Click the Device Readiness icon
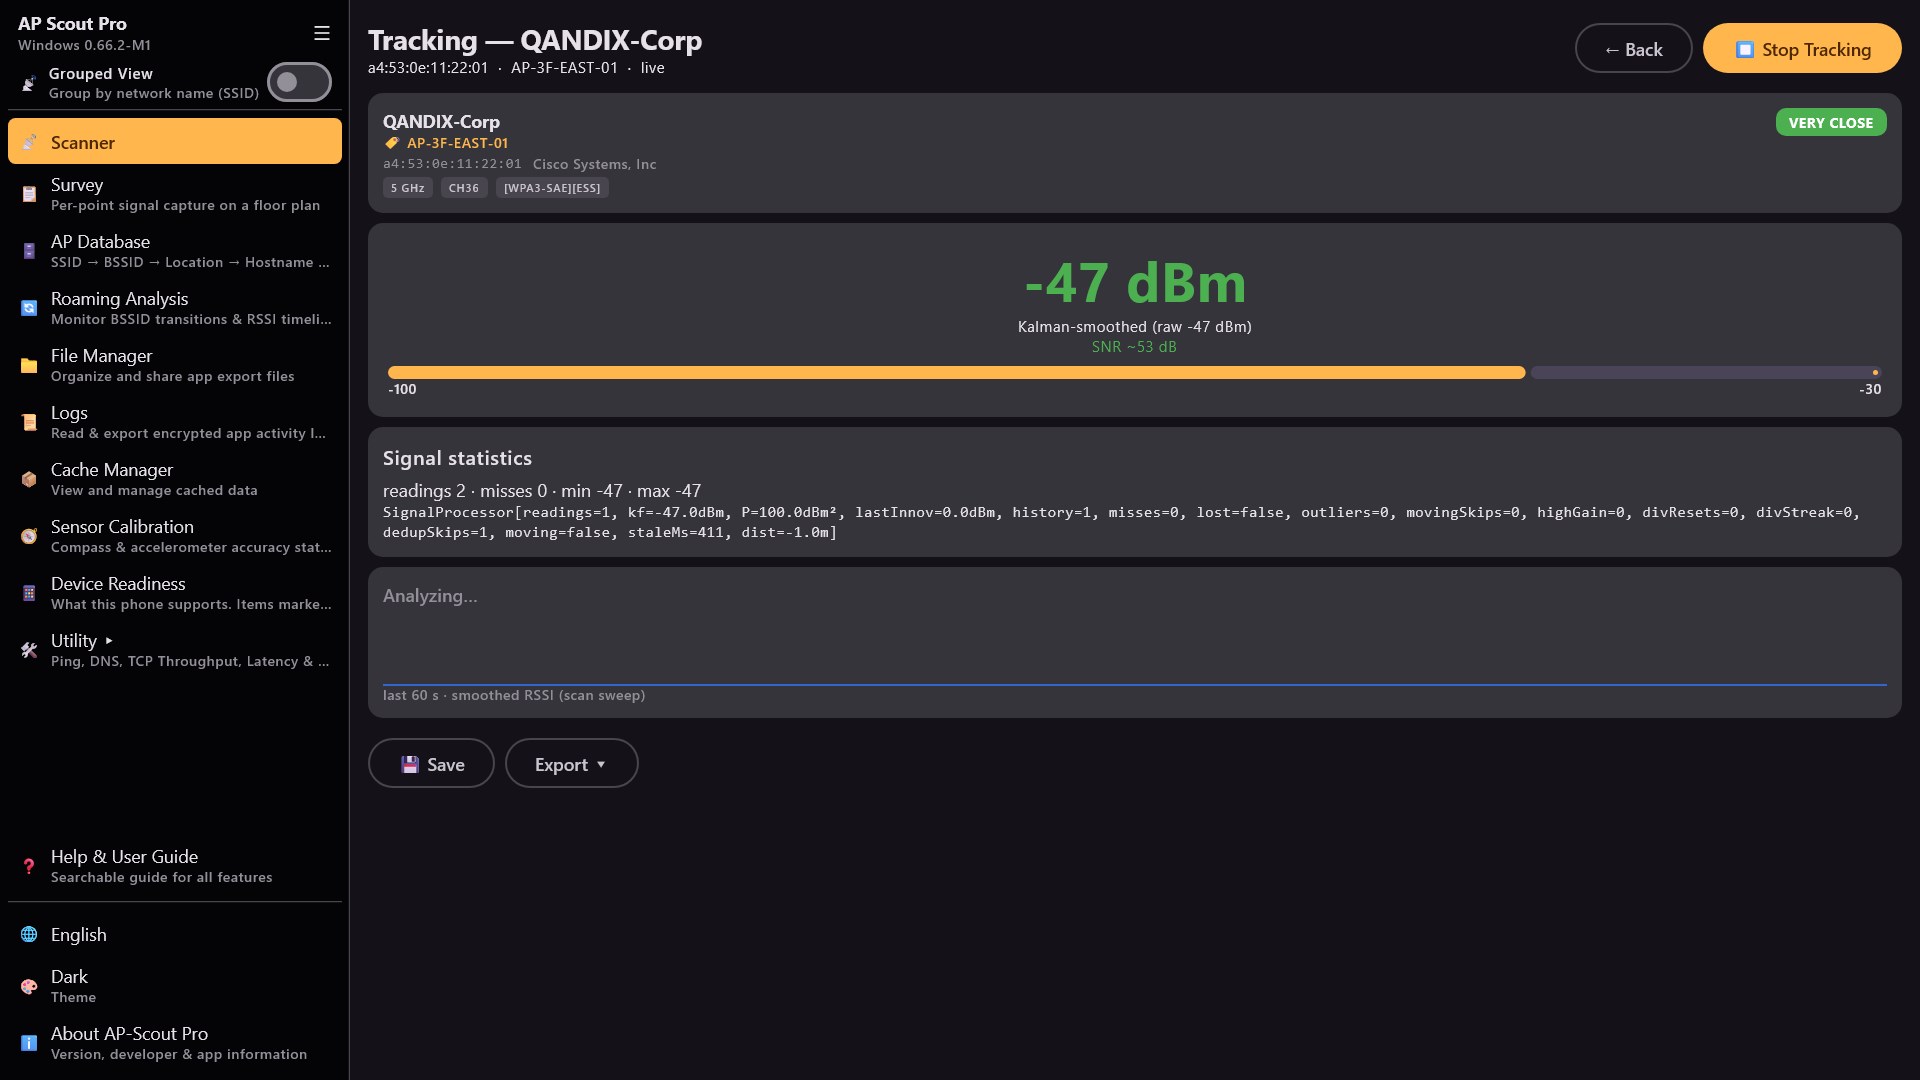 29,593
